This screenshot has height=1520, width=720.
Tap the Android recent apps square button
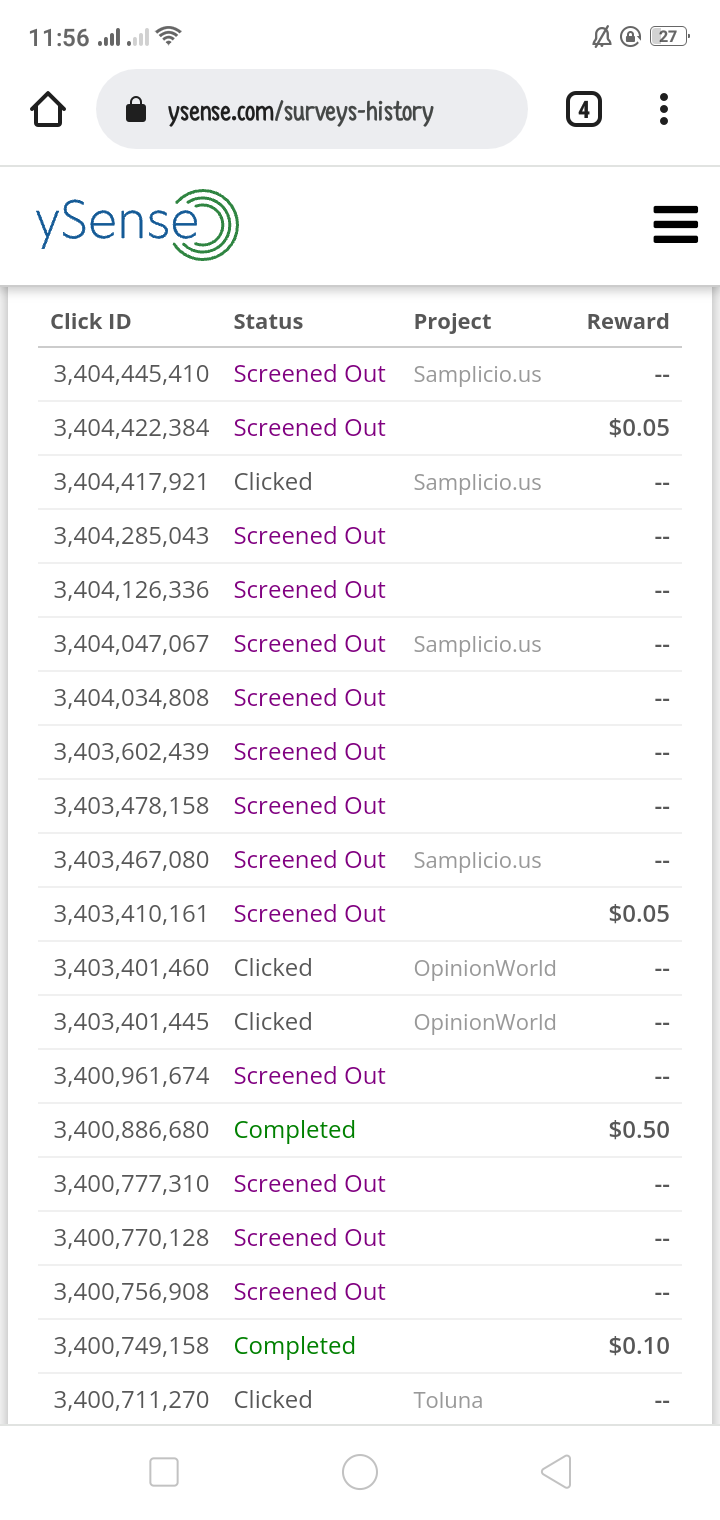pos(164,1472)
